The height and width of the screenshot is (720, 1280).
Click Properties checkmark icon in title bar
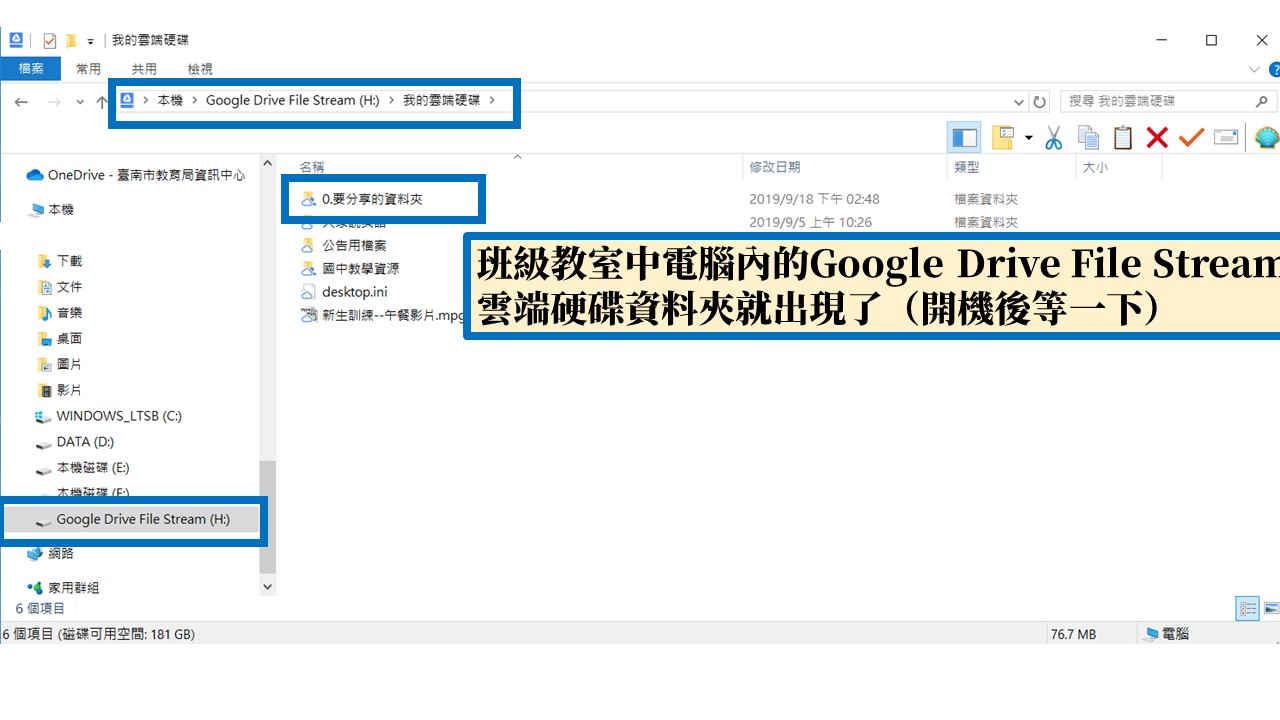tap(50, 41)
